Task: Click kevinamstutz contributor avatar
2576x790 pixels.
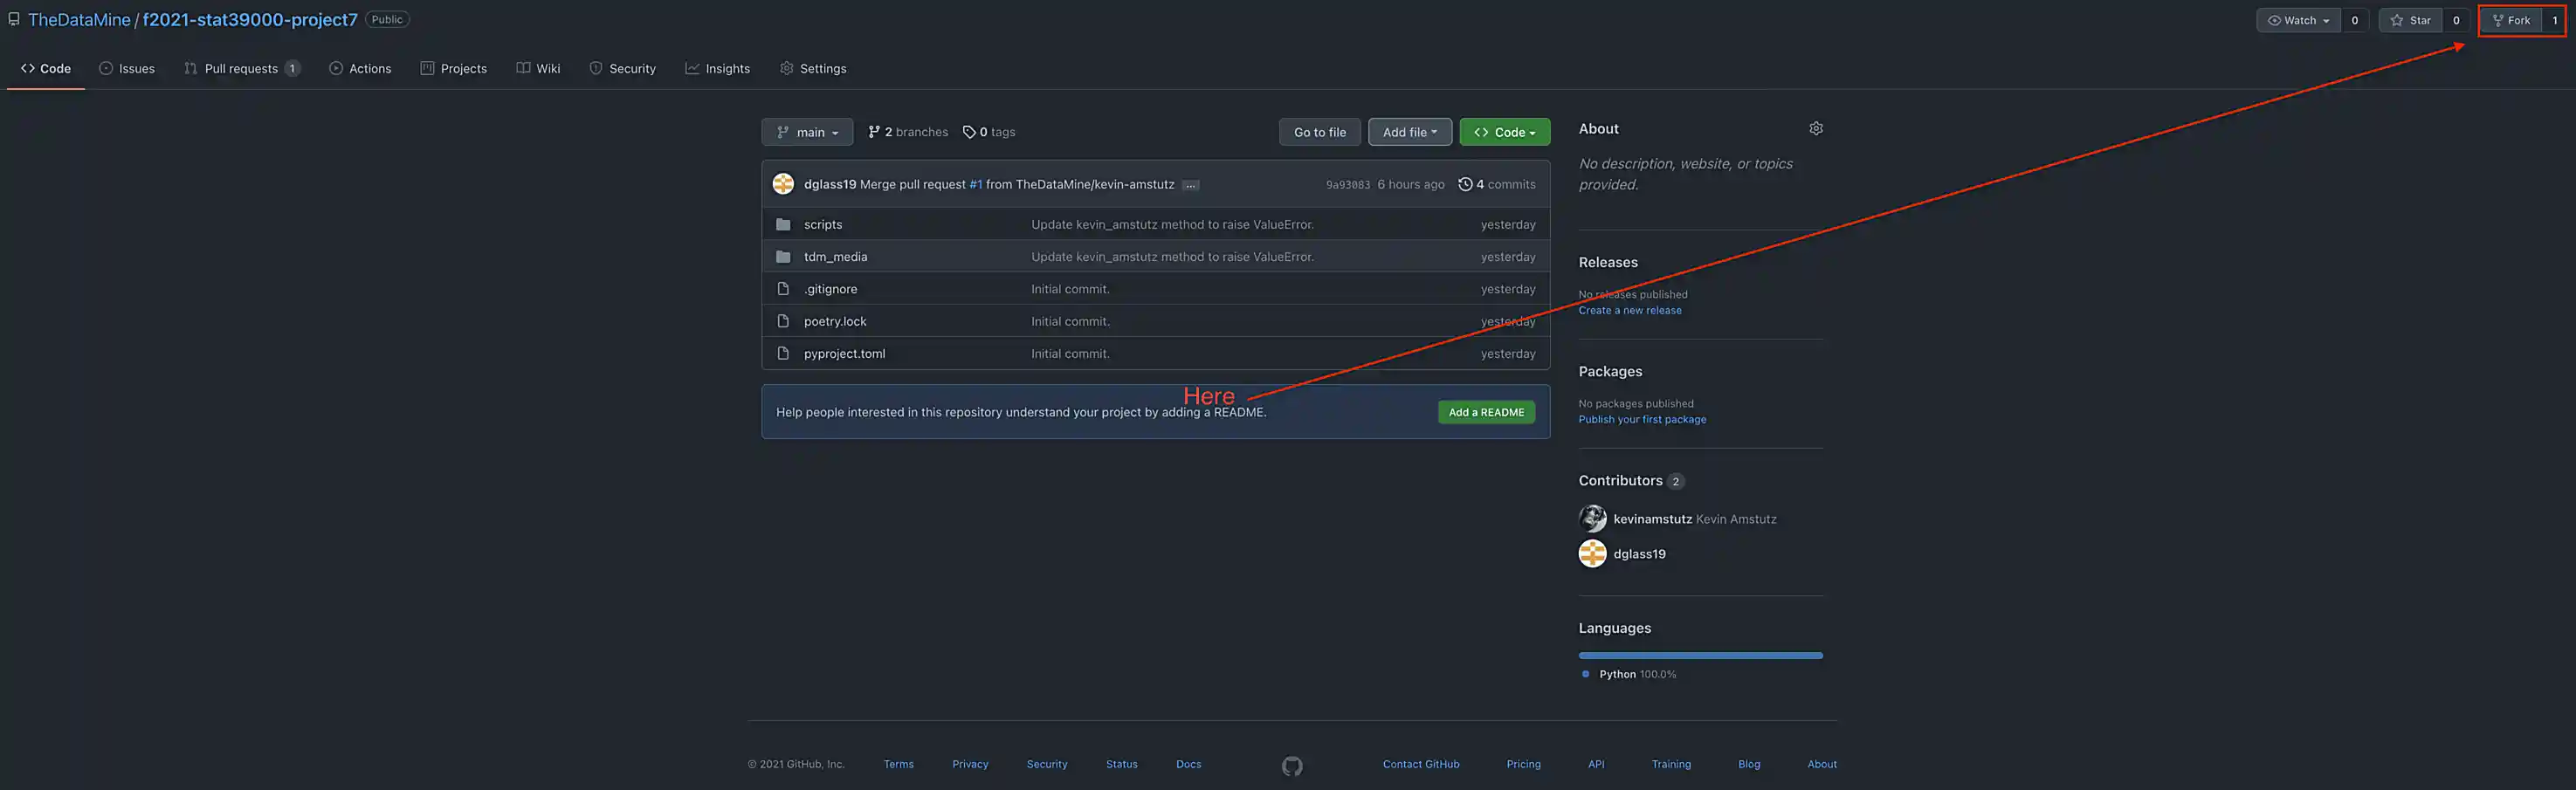Action: 1592,518
